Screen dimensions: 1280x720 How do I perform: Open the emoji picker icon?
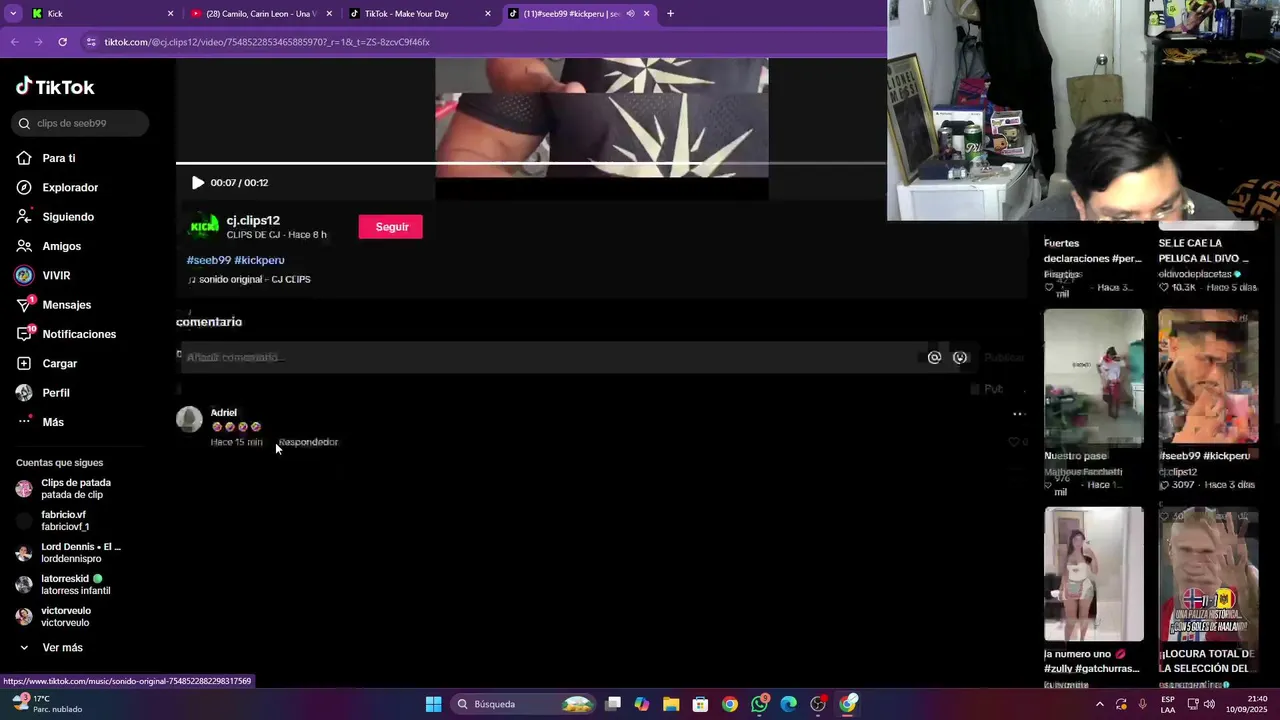pyautogui.click(x=960, y=357)
